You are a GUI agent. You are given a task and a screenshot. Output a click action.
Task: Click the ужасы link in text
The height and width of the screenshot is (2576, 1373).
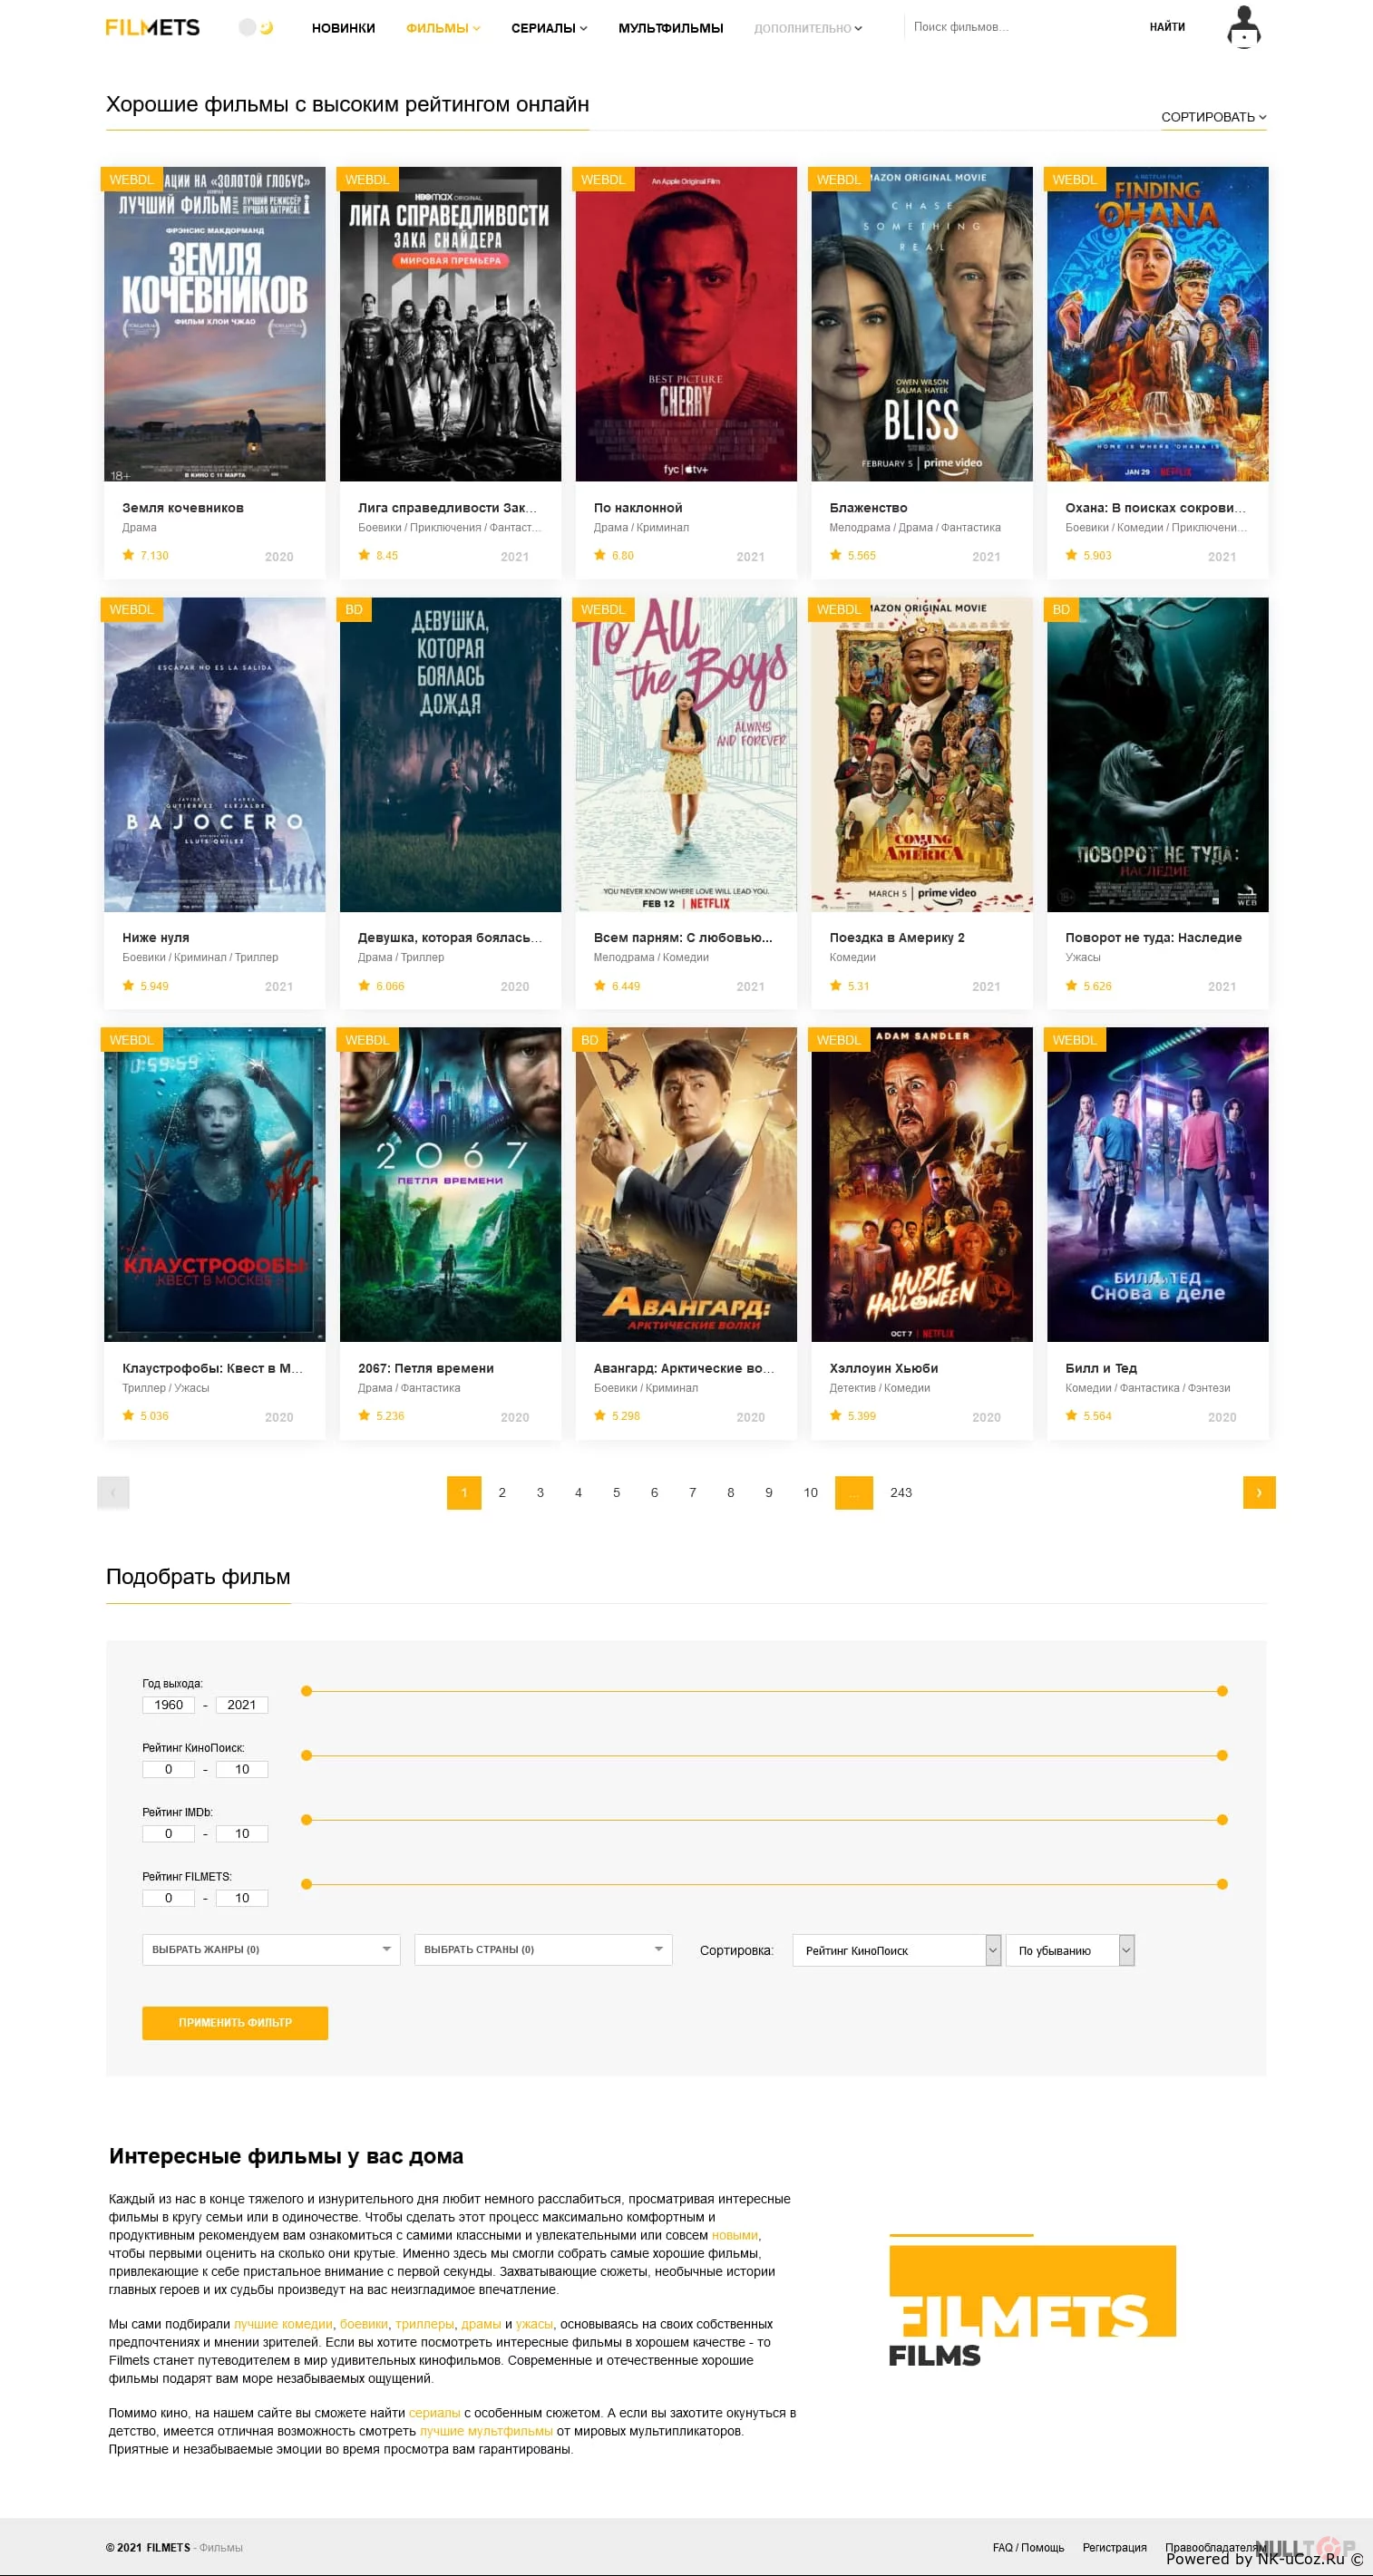coord(534,2324)
